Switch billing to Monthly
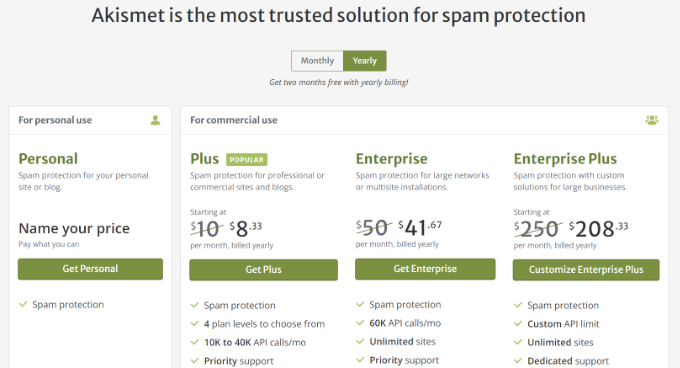Viewport: 680px width, 368px height. [x=317, y=61]
